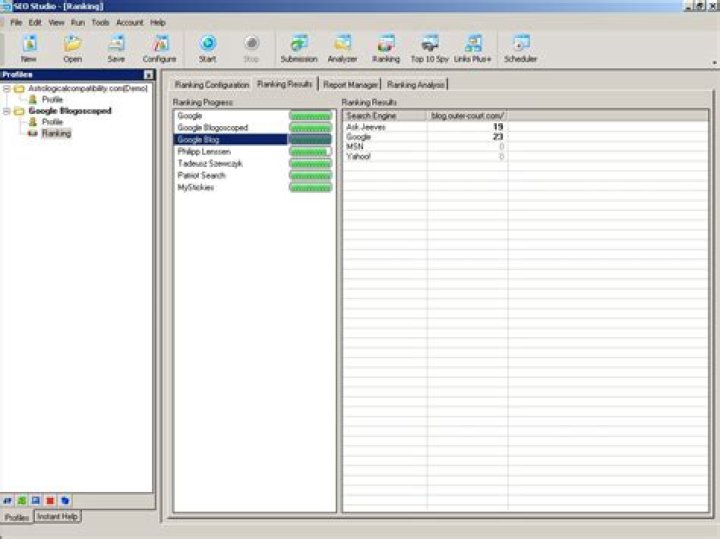This screenshot has width=720, height=539.
Task: Select Google Blogoscoped in Ranking Progress
Action: pos(213,128)
